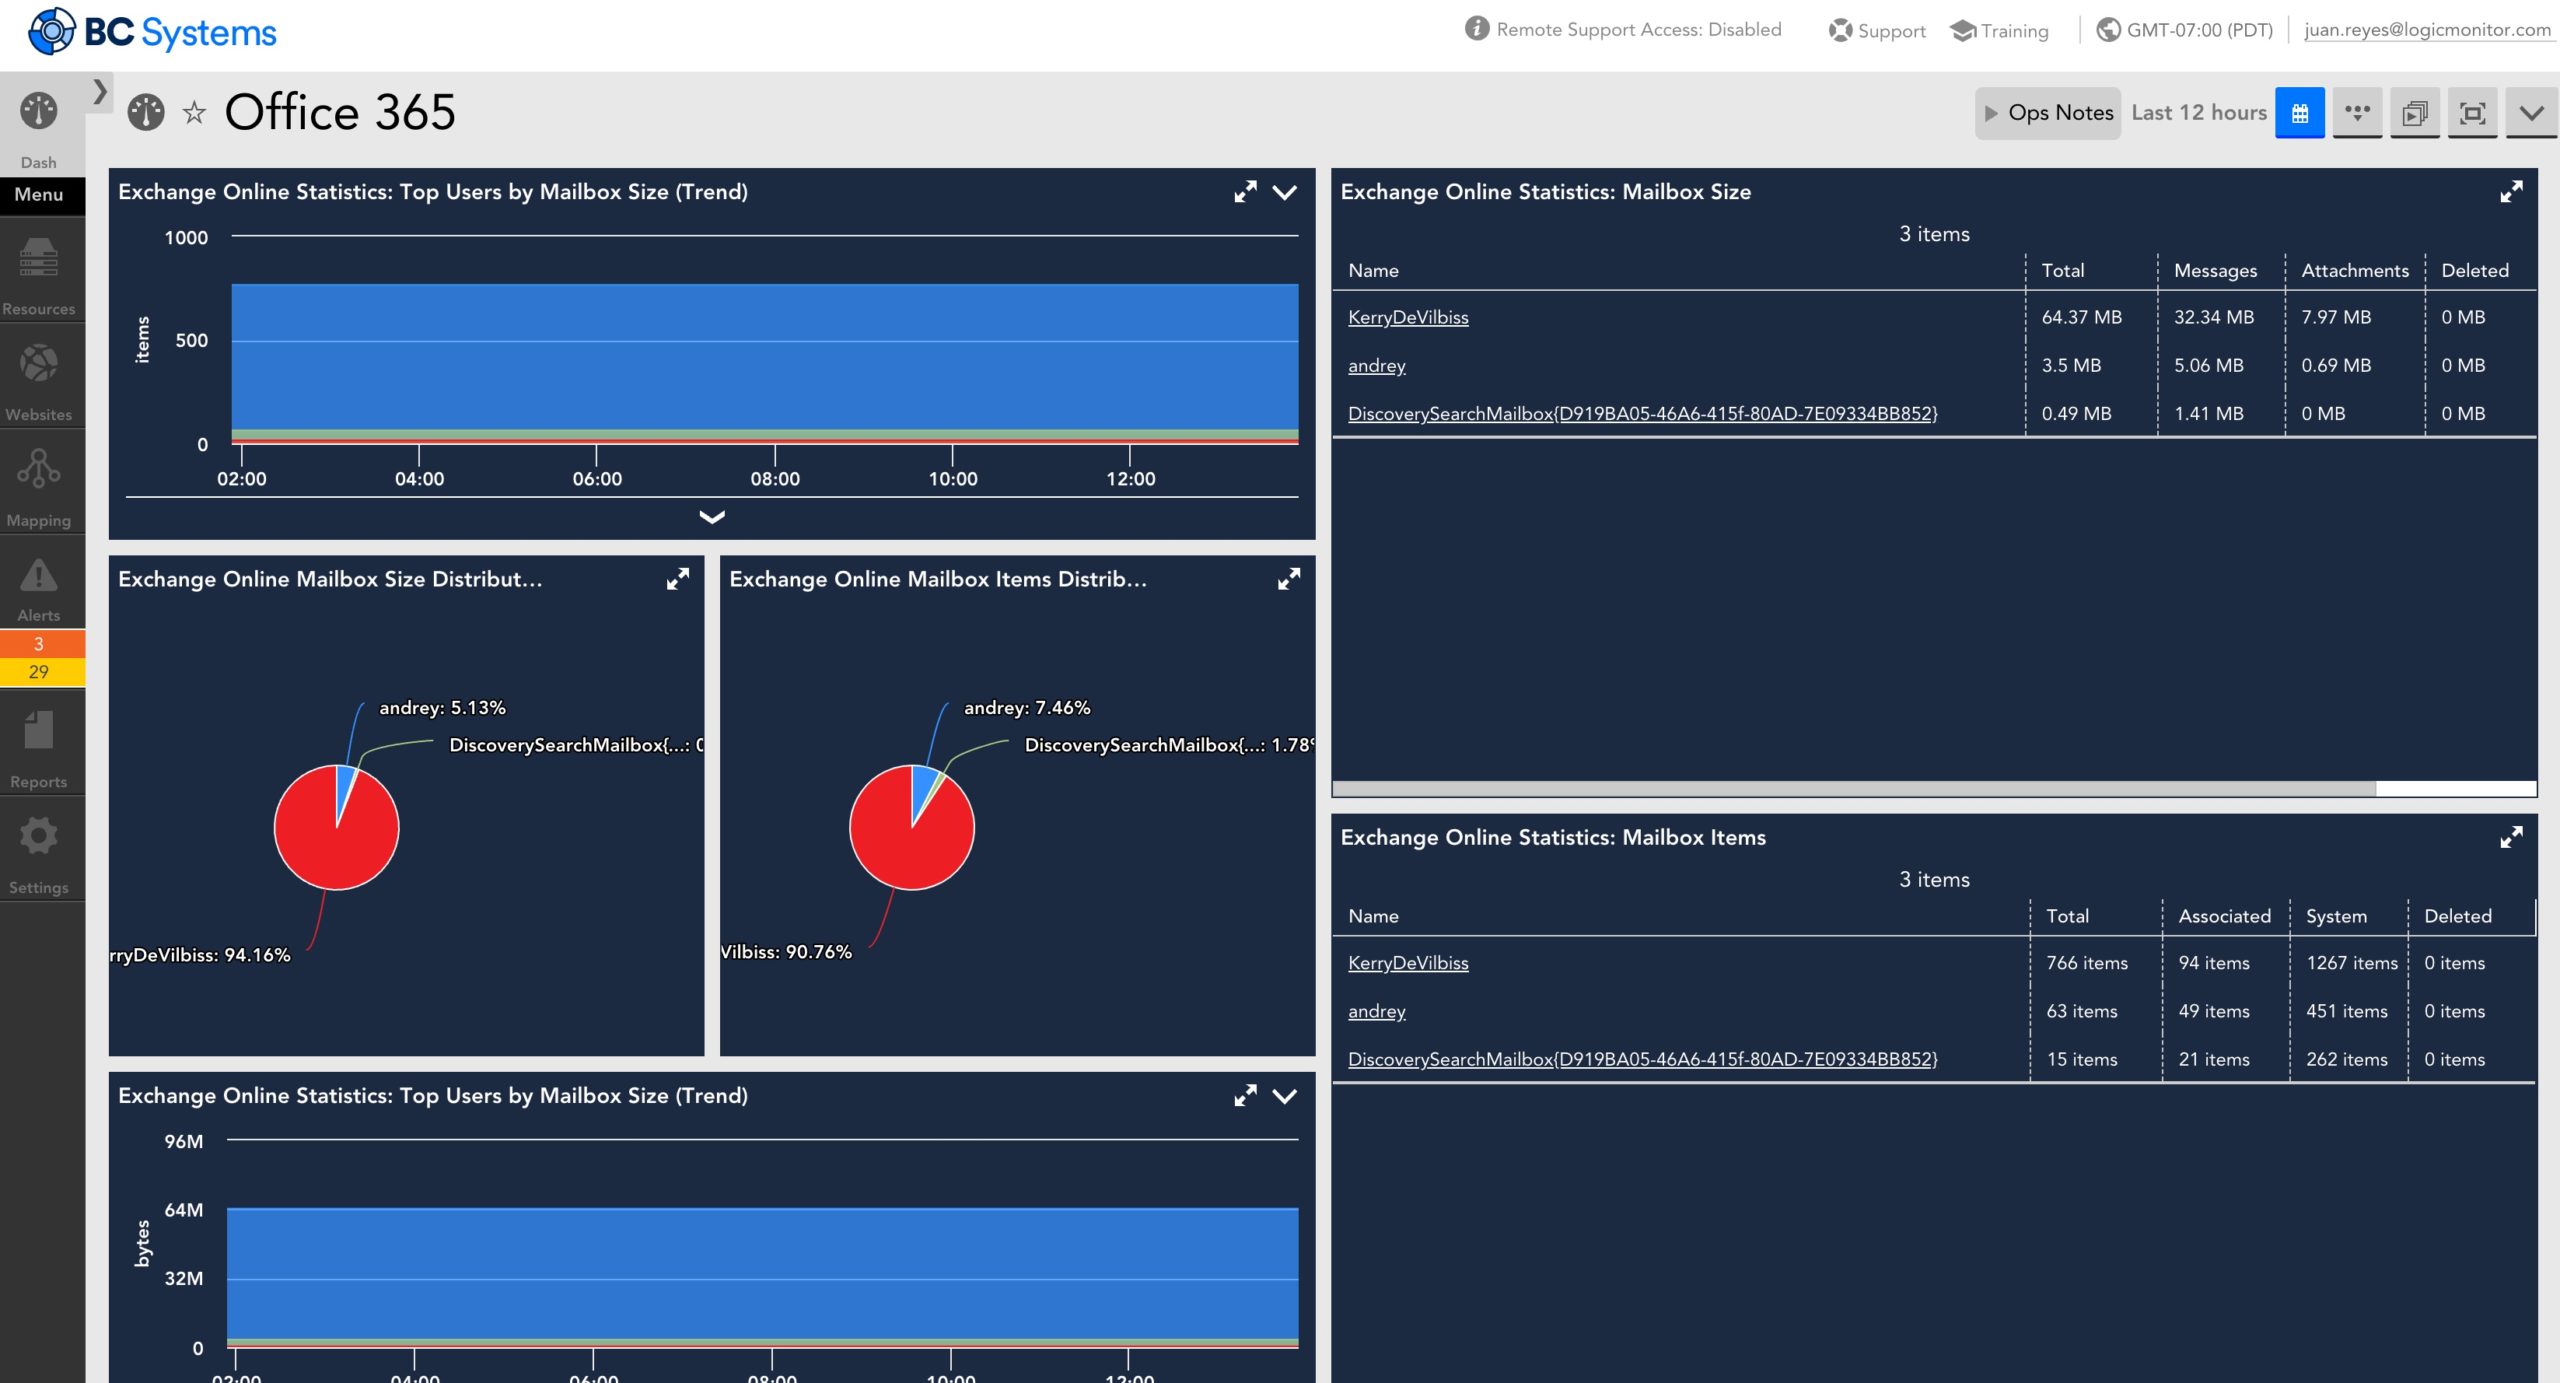
Task: Open andrey in Mailbox Items table
Action: (x=1377, y=1012)
